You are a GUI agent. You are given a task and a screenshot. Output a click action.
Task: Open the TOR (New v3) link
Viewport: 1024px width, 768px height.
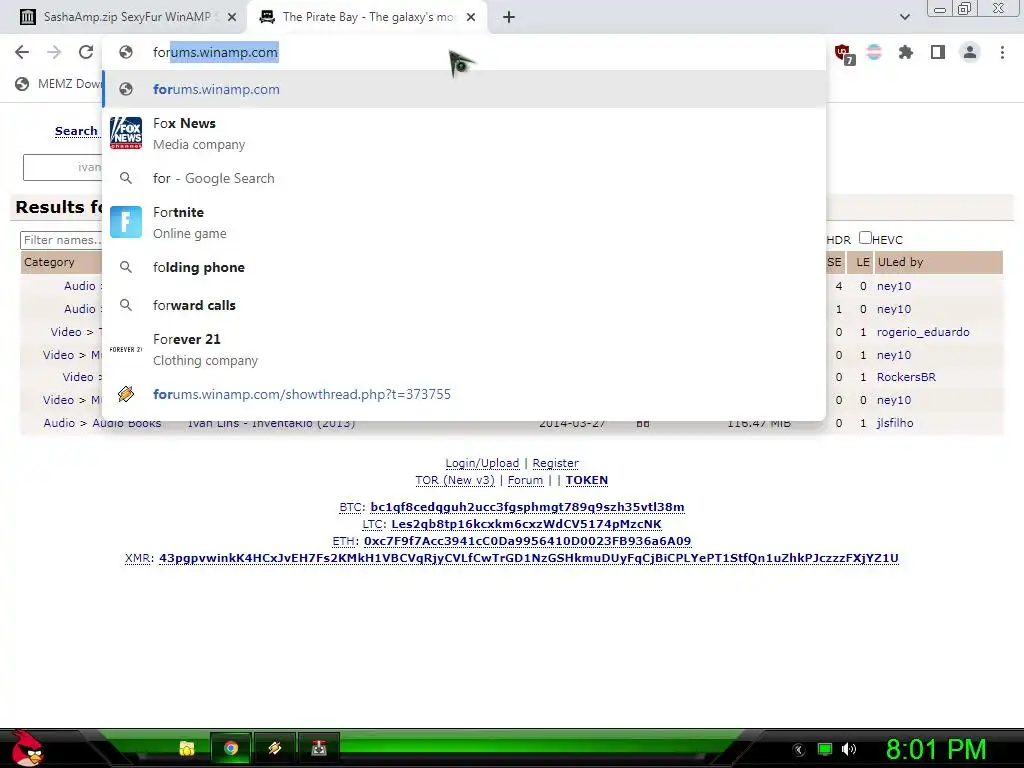455,480
